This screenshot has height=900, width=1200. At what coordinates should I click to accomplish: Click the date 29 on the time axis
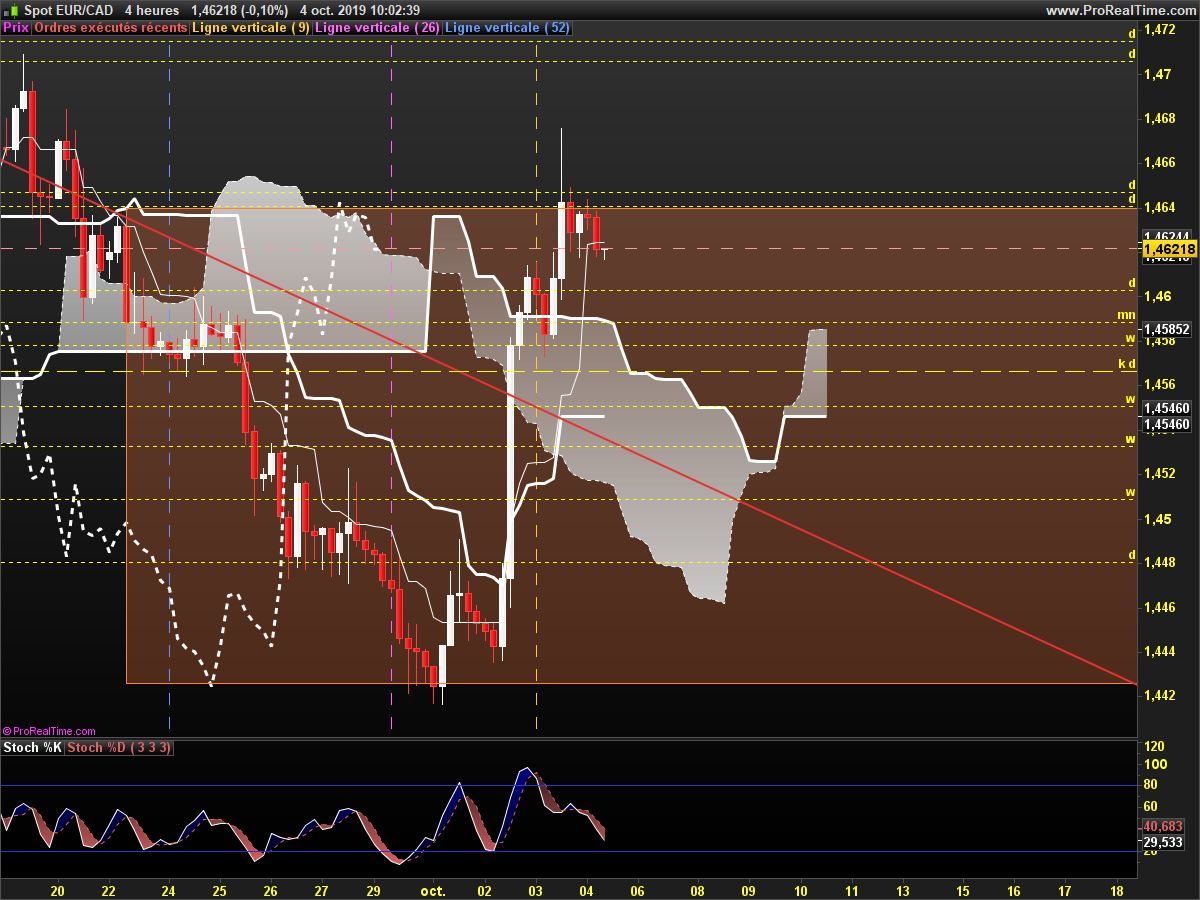click(x=374, y=890)
